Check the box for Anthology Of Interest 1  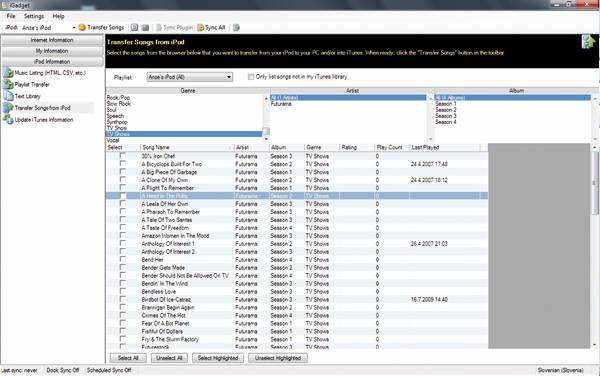[x=122, y=244]
